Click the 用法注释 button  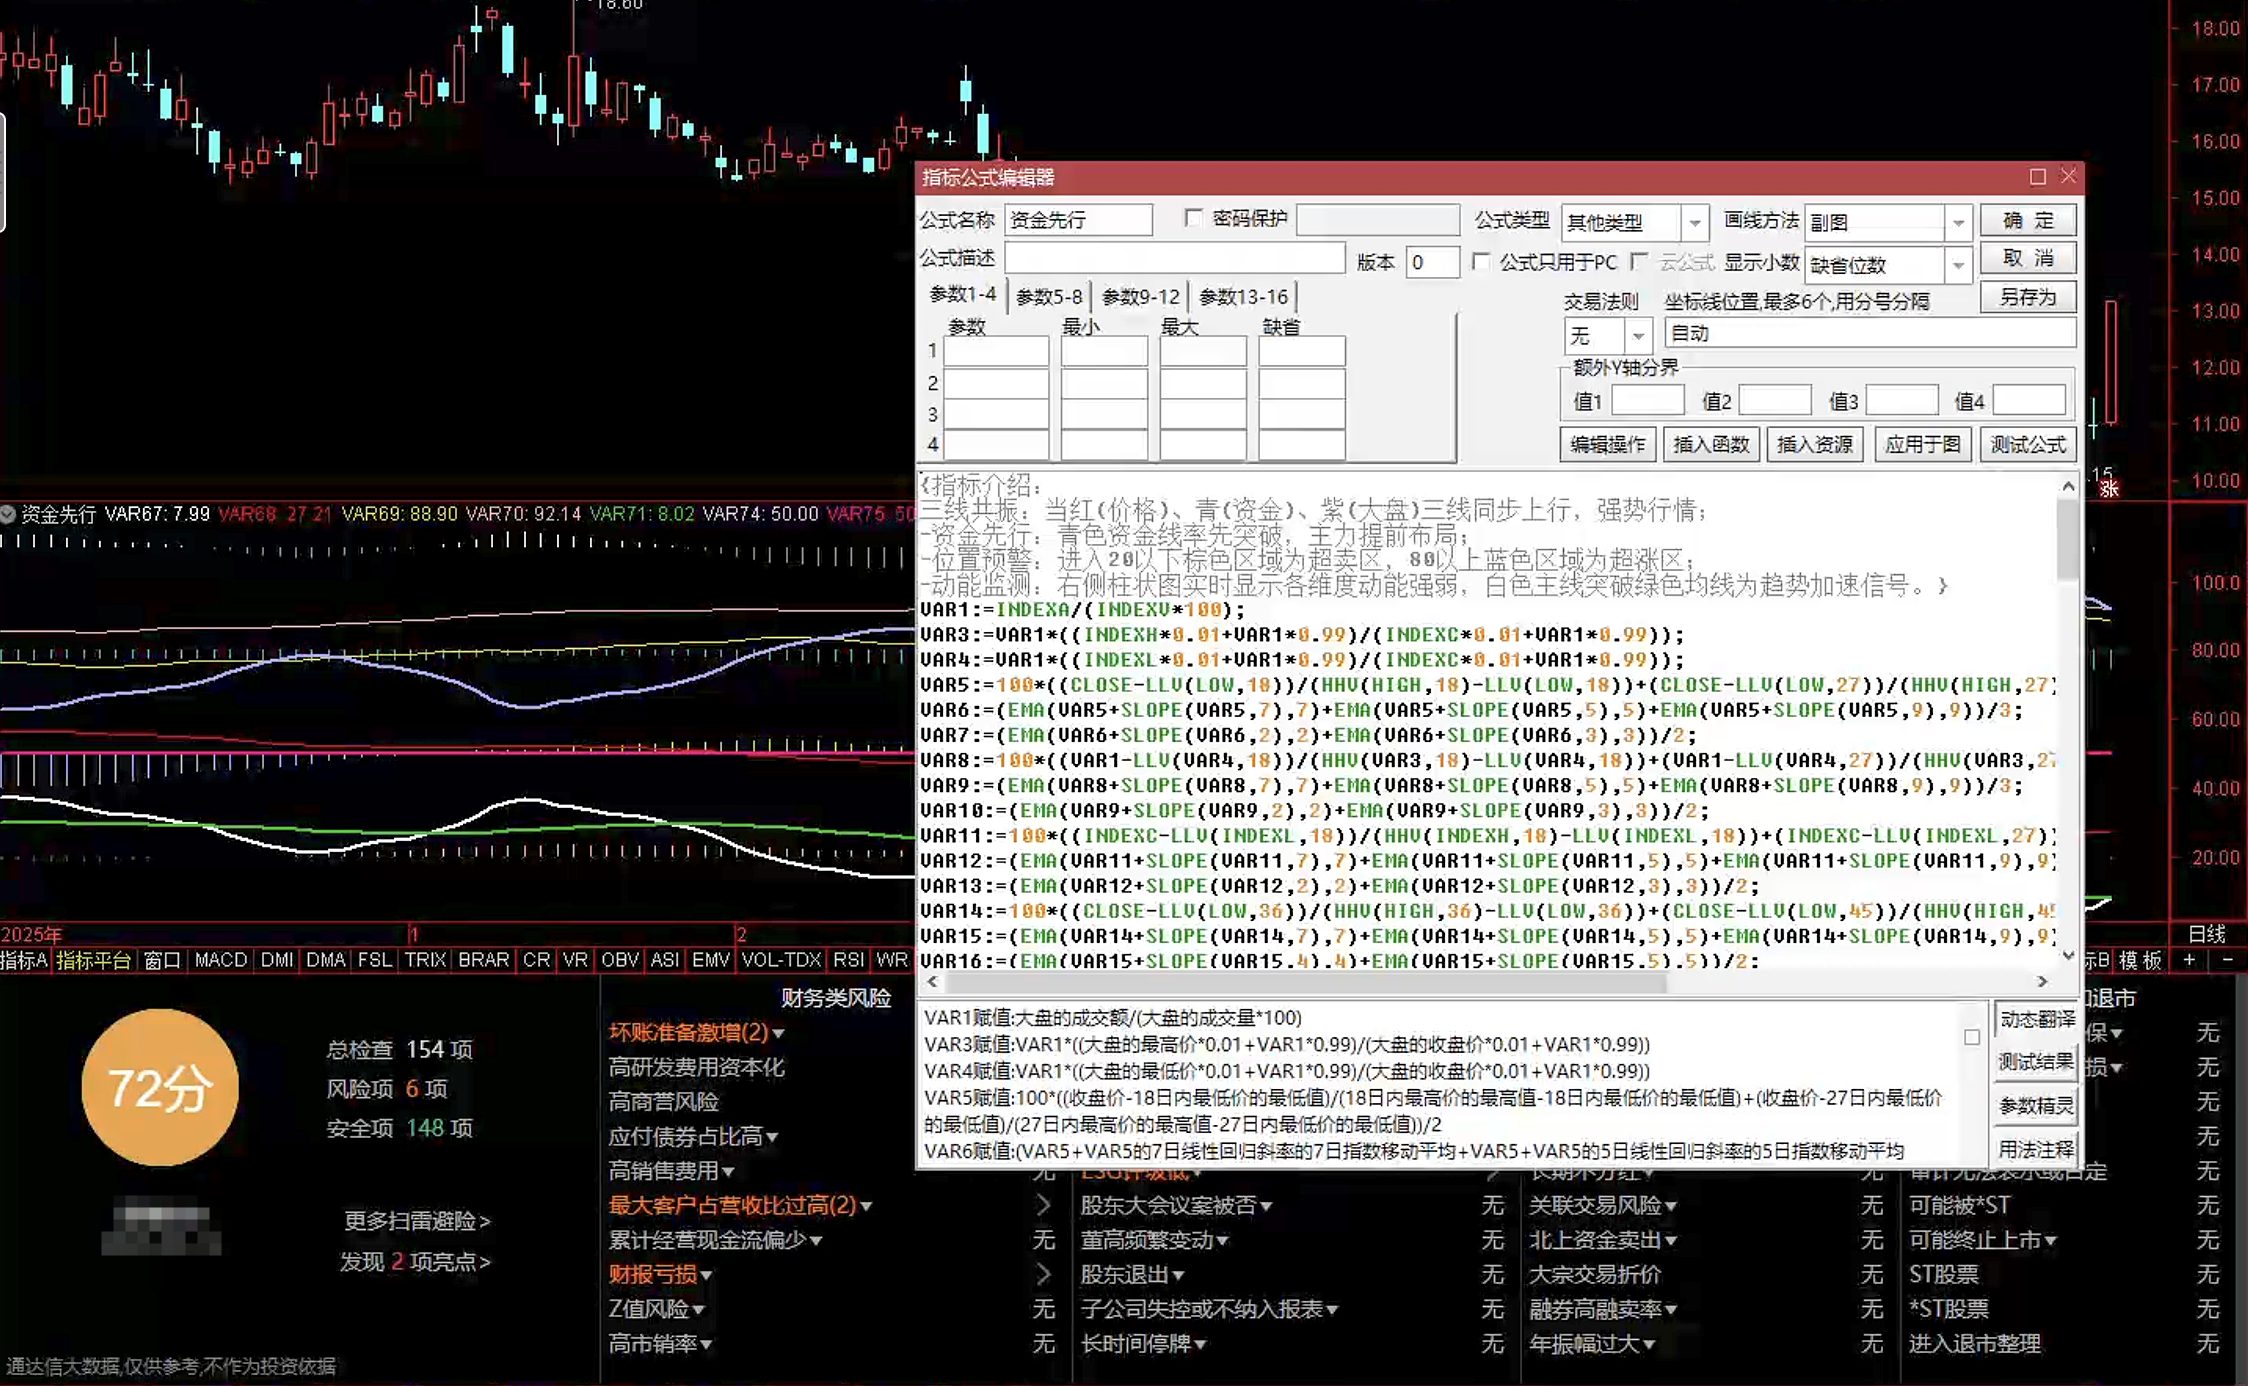[2037, 1149]
